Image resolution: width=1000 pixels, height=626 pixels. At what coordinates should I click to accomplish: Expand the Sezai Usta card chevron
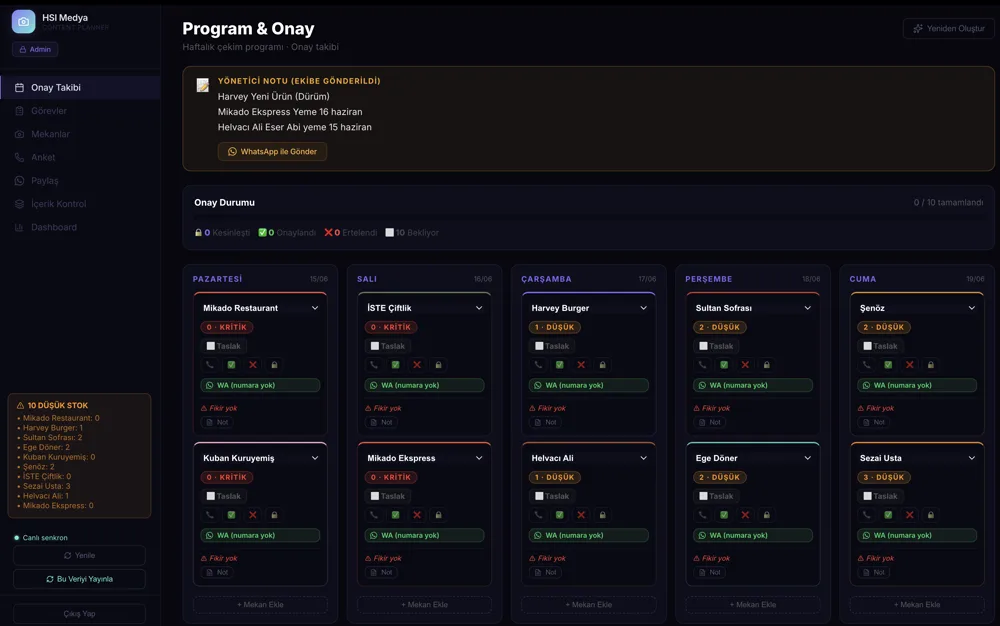click(x=972, y=458)
